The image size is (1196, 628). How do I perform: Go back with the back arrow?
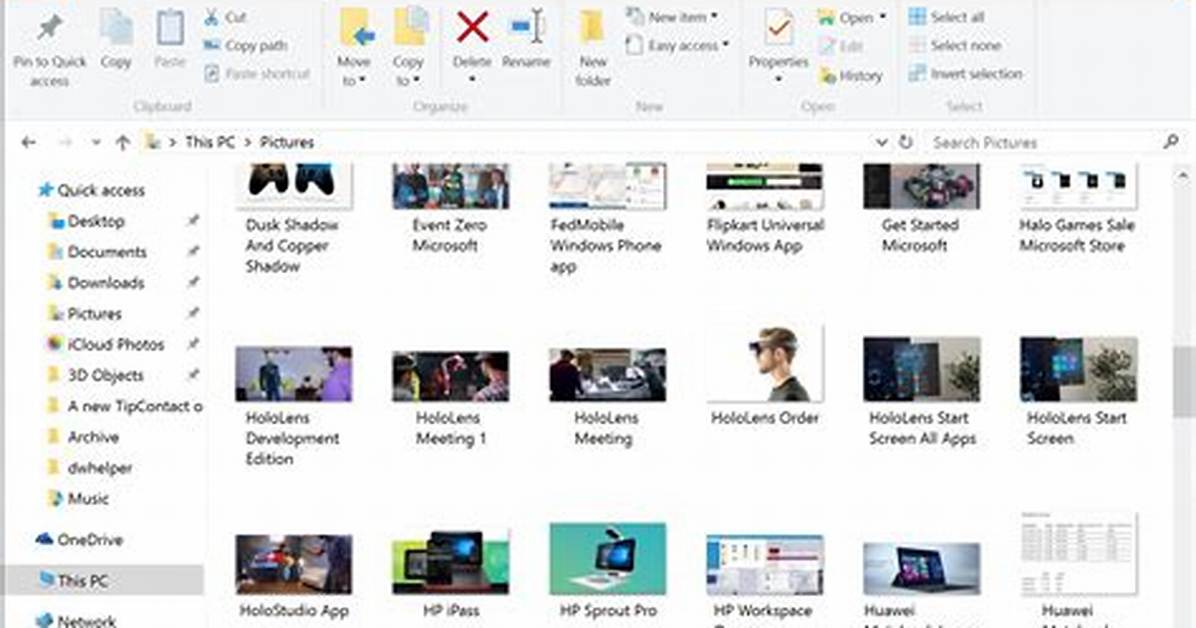[29, 142]
